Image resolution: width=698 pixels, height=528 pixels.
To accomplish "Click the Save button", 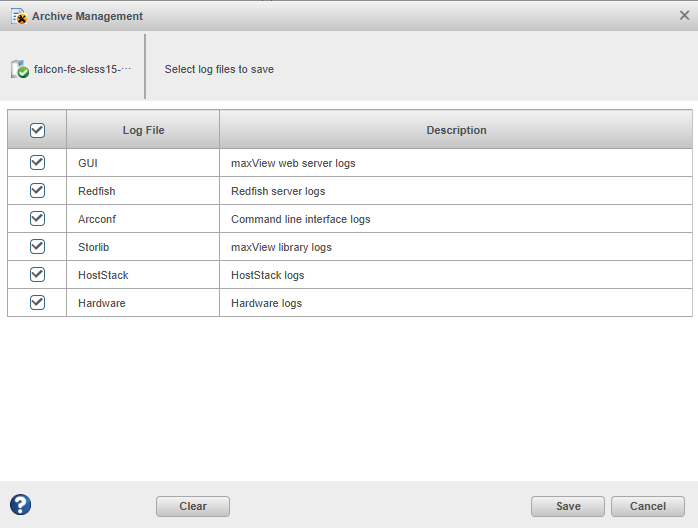I will [x=568, y=506].
